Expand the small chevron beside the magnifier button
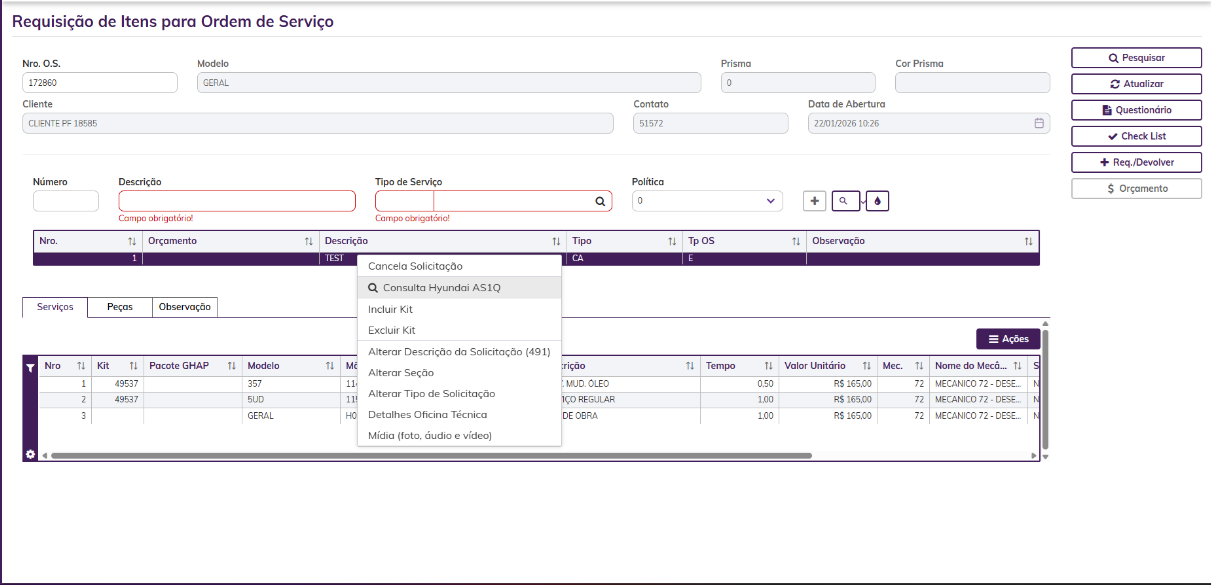Image resolution: width=1218 pixels, height=587 pixels. [862, 201]
